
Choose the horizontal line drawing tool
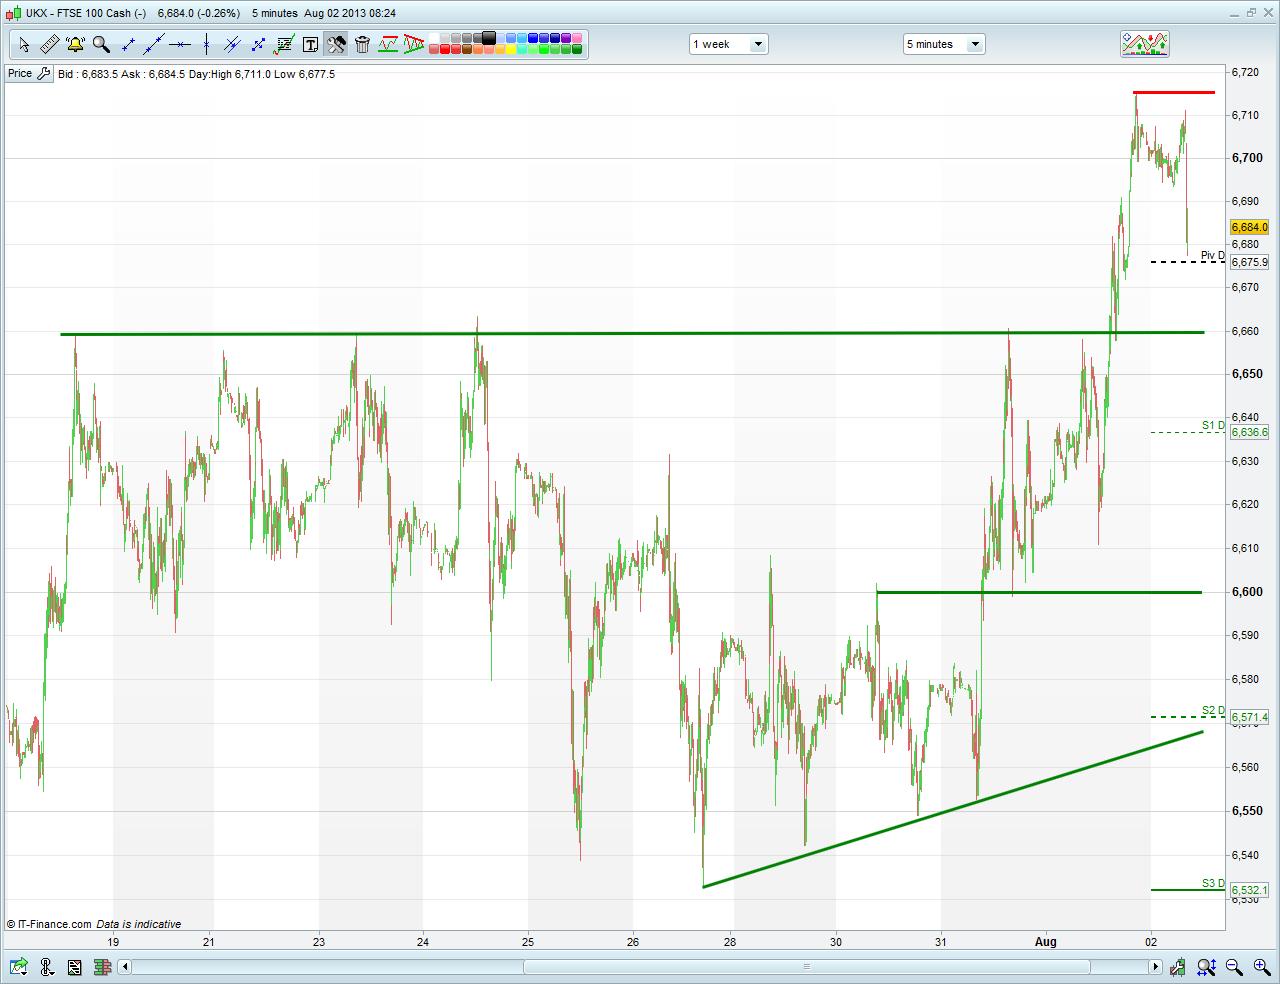click(x=180, y=44)
